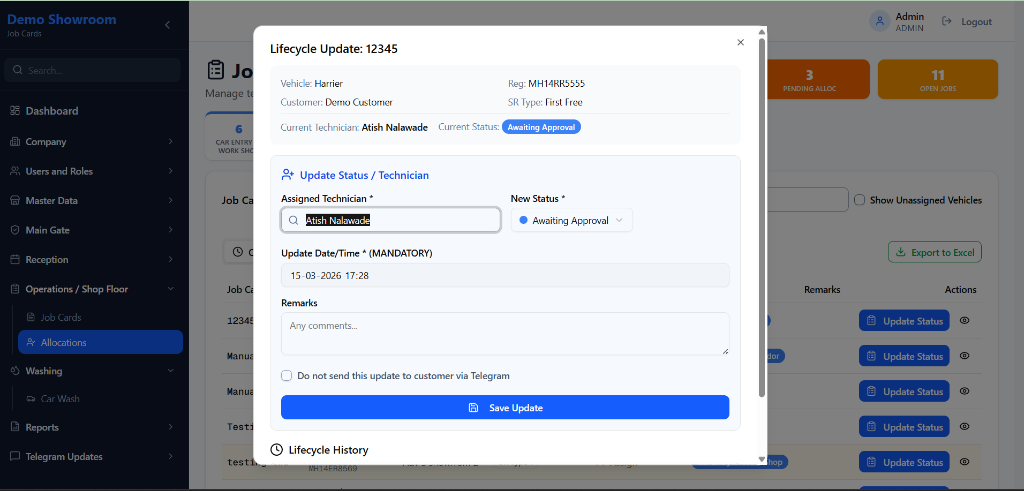Click the Master Data icon

15,201
